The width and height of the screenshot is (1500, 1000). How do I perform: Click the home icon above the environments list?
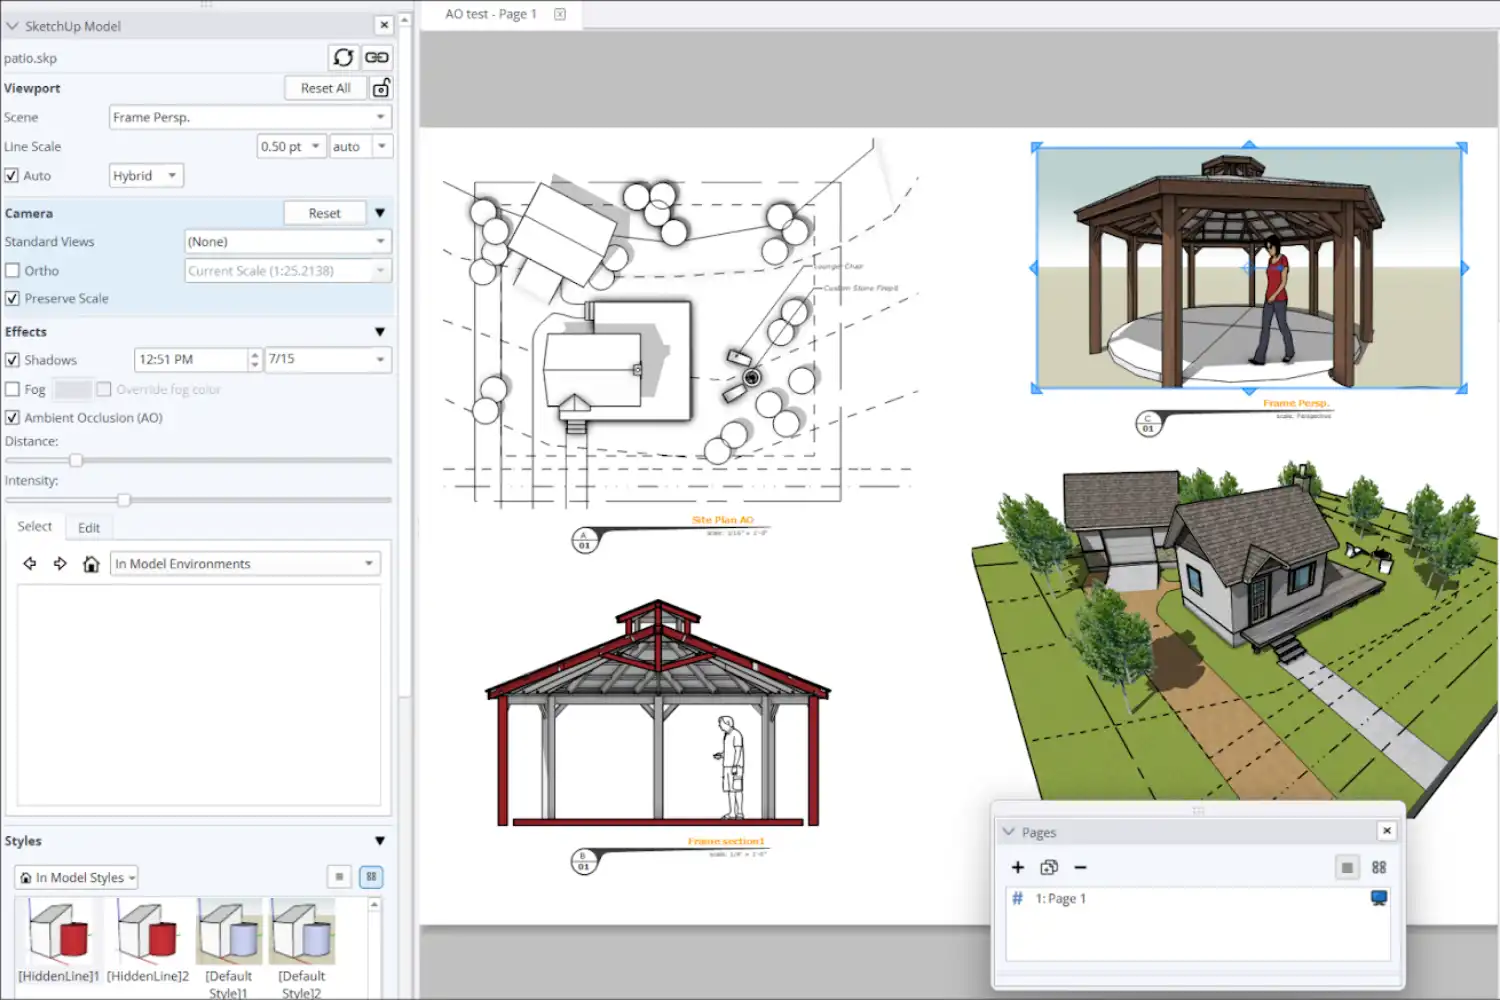(91, 563)
